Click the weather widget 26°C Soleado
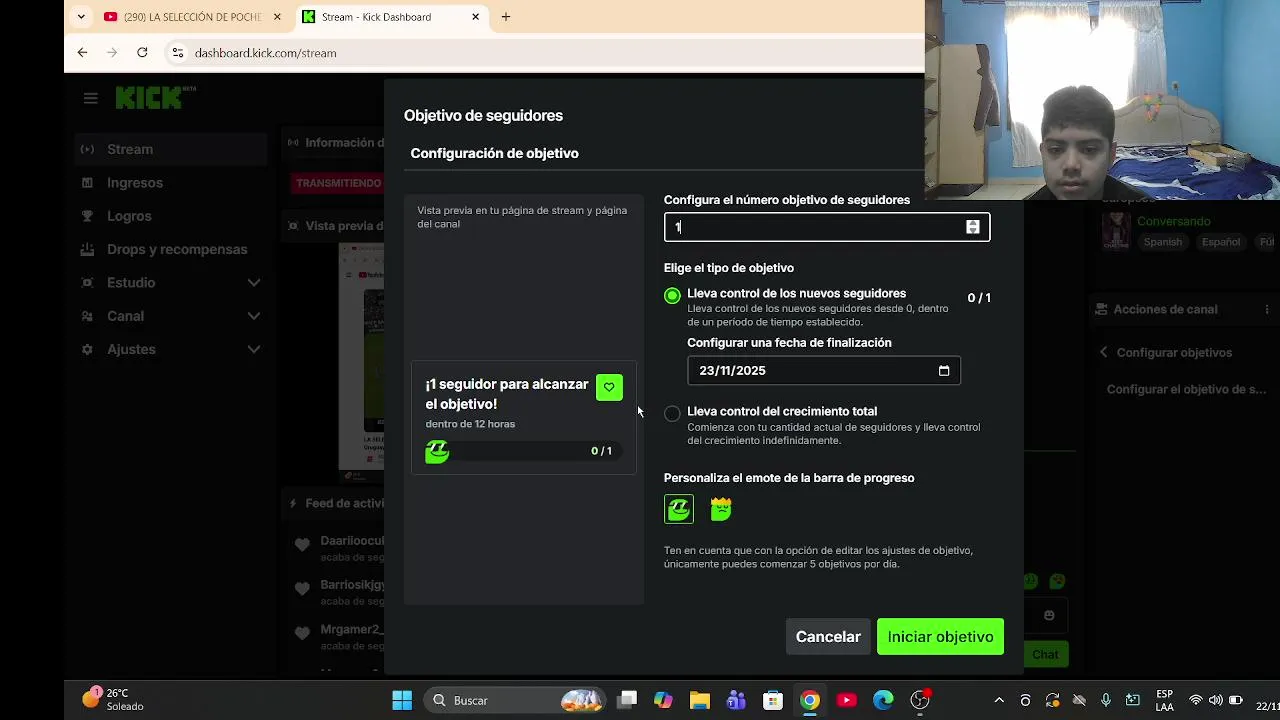 pyautogui.click(x=113, y=699)
